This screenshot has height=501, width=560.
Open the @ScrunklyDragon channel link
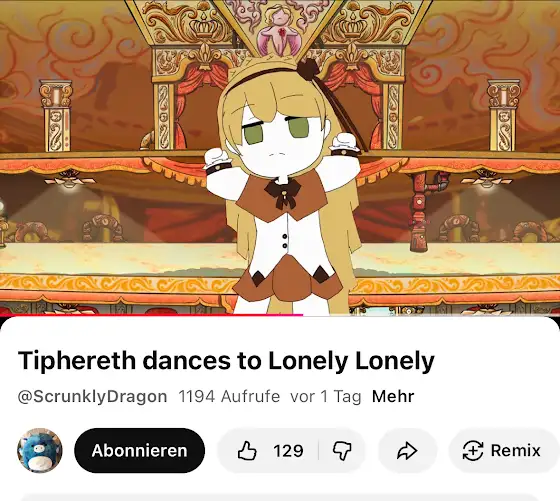click(92, 396)
